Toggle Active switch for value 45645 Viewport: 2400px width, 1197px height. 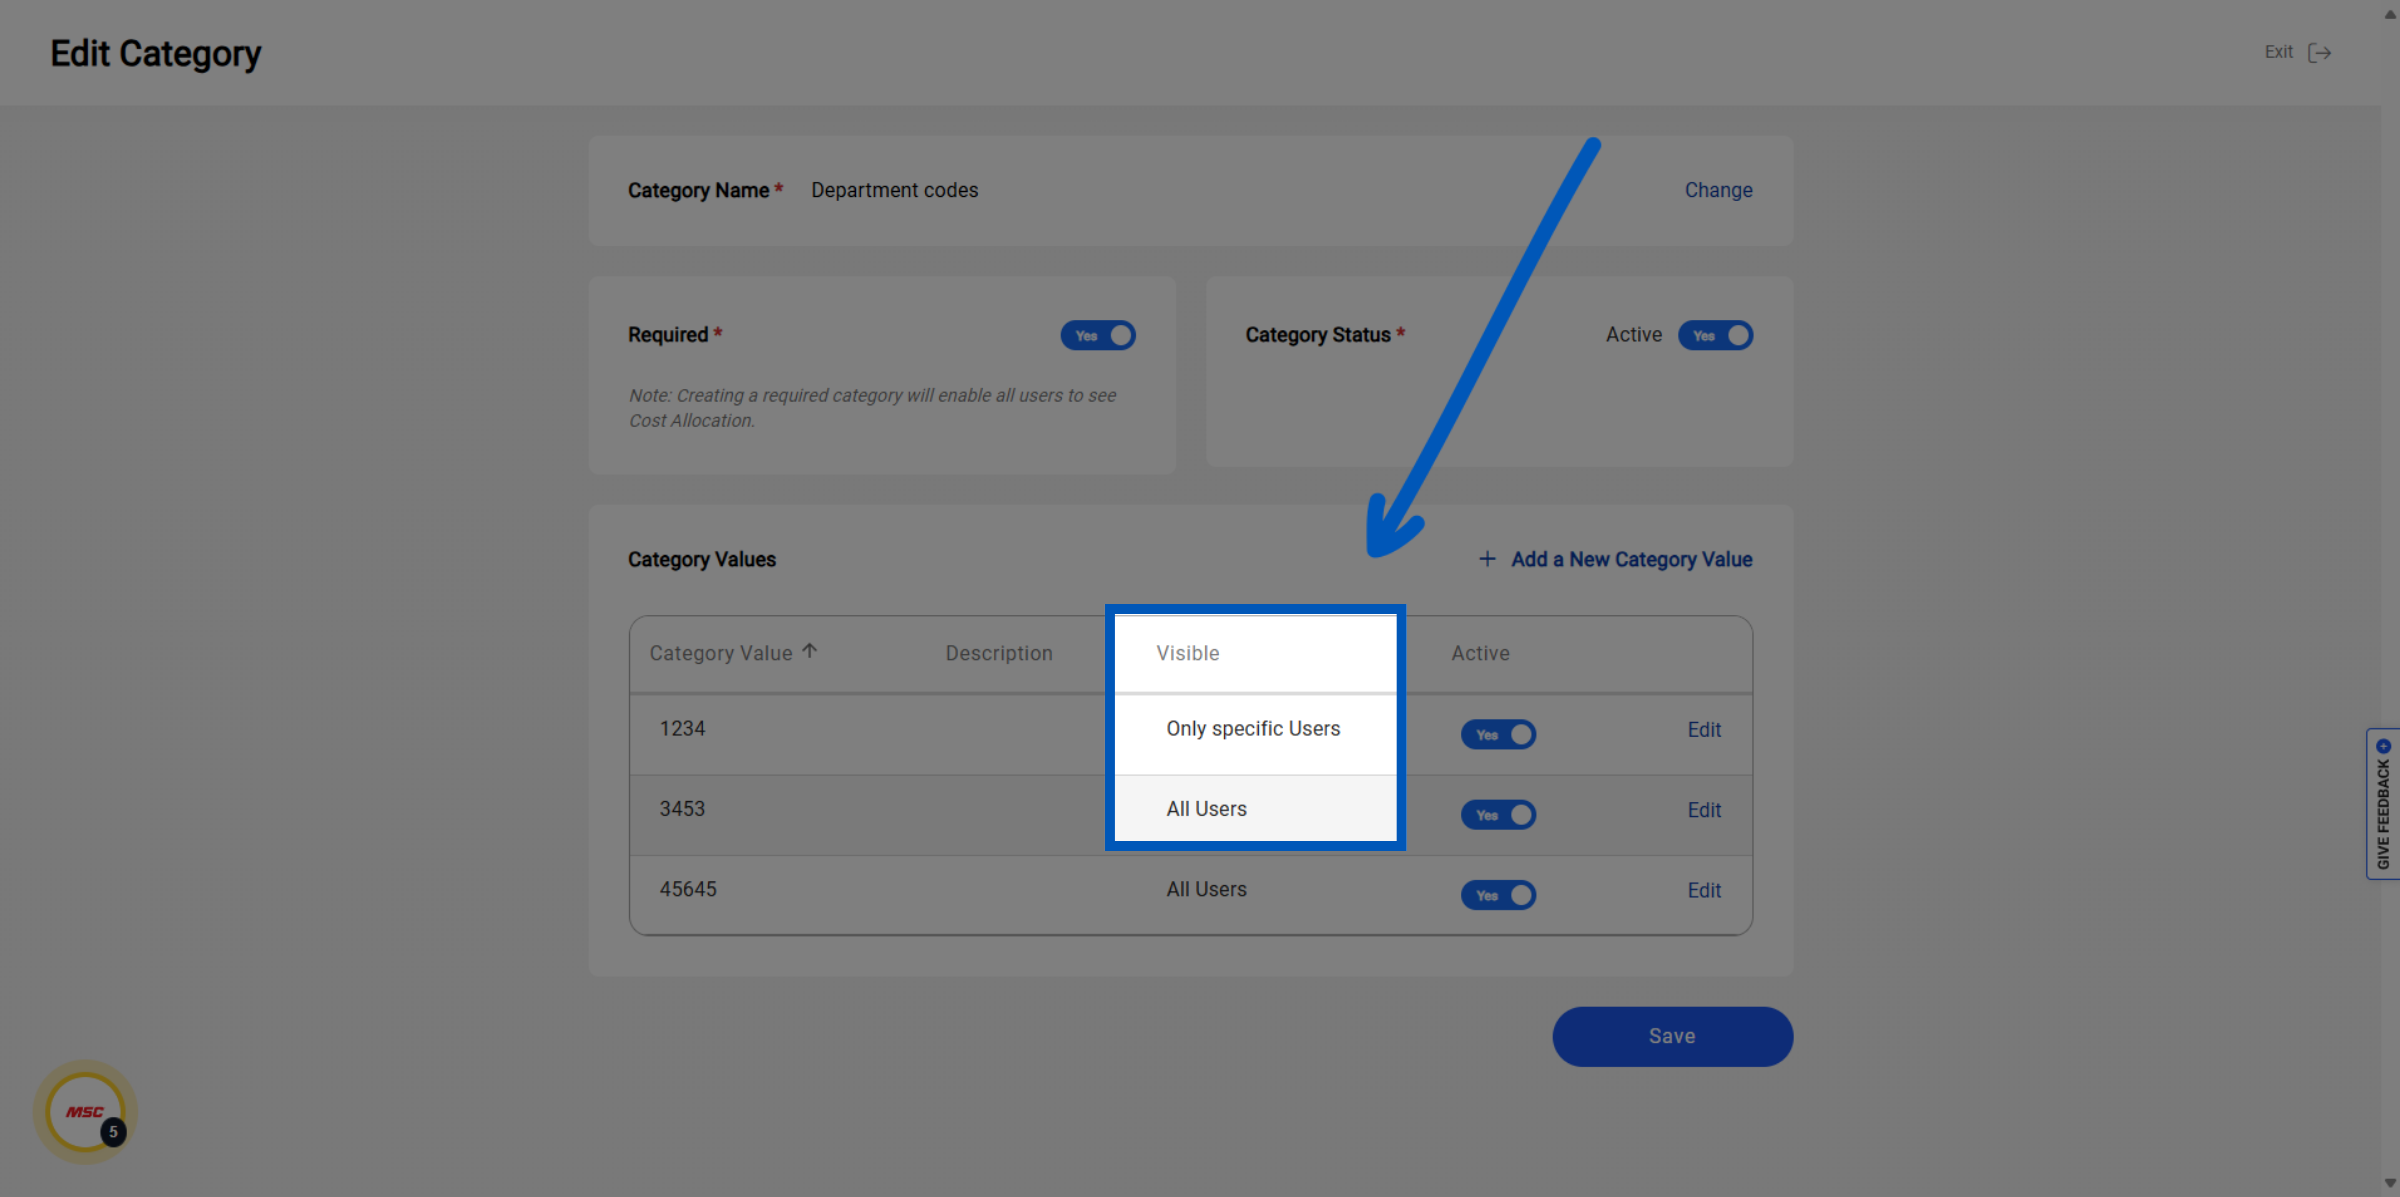pos(1498,894)
